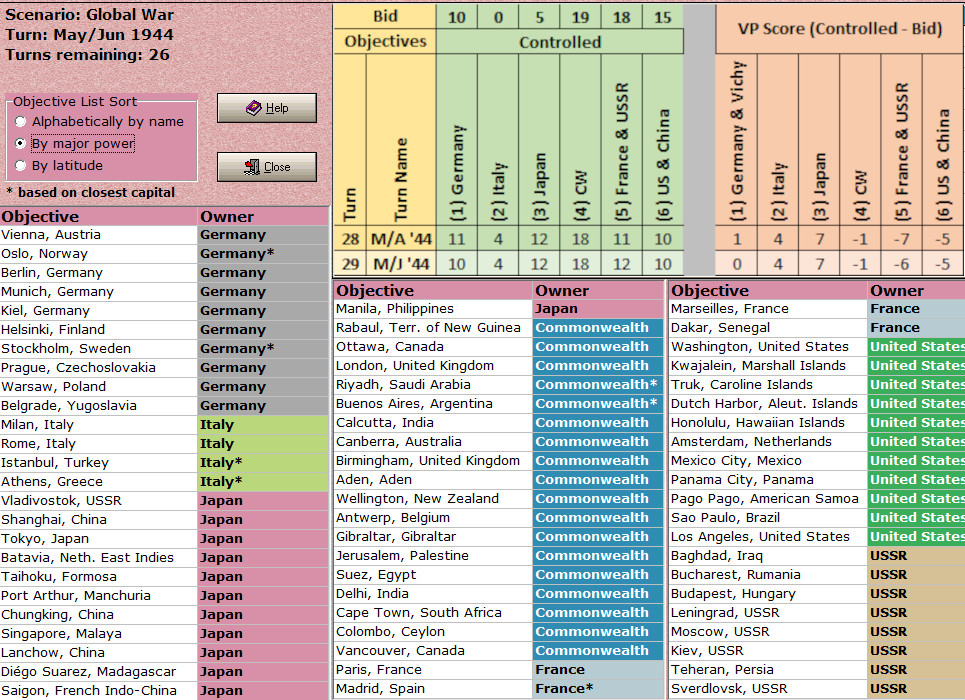Click Germany* owner cell for Oslo
Image resolution: width=965 pixels, height=700 pixels.
(x=263, y=254)
